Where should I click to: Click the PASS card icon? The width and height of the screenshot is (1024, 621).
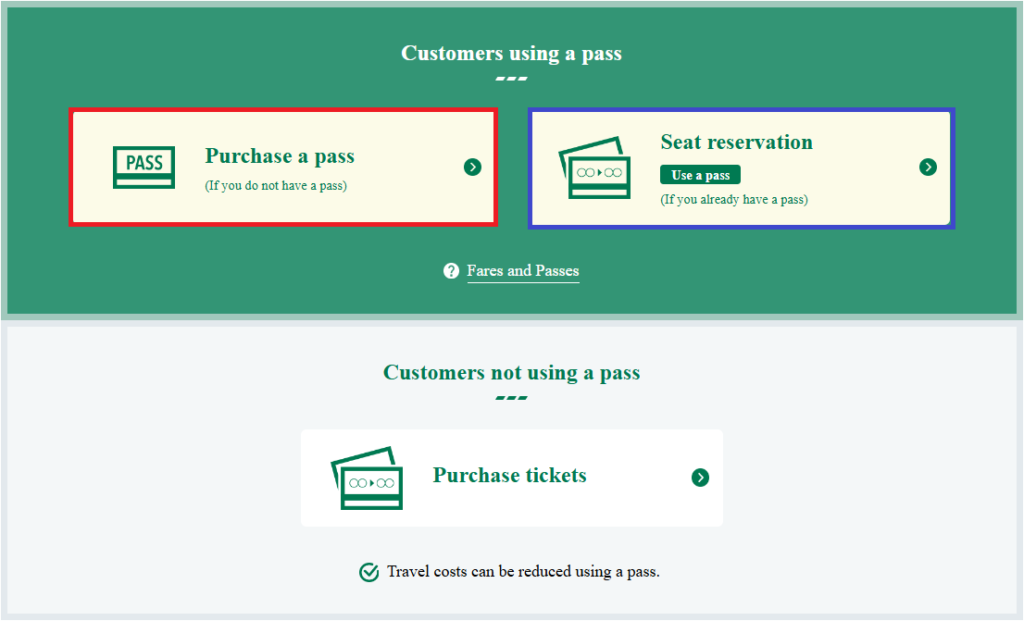point(144,167)
